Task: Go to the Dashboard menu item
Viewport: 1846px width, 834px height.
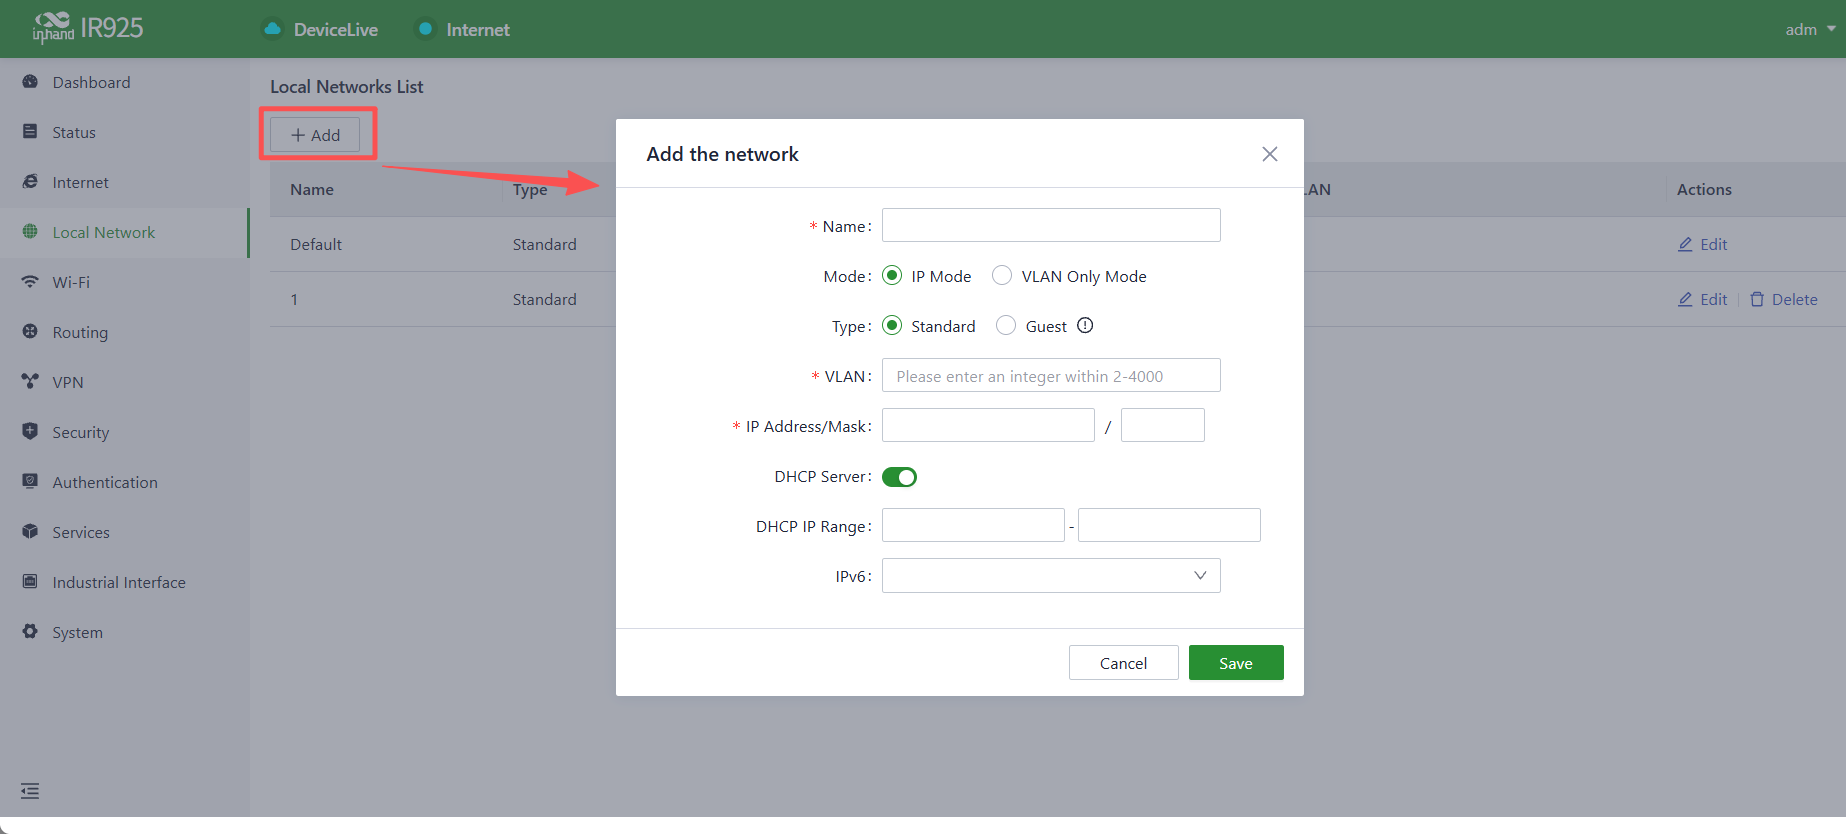Action: pos(124,82)
